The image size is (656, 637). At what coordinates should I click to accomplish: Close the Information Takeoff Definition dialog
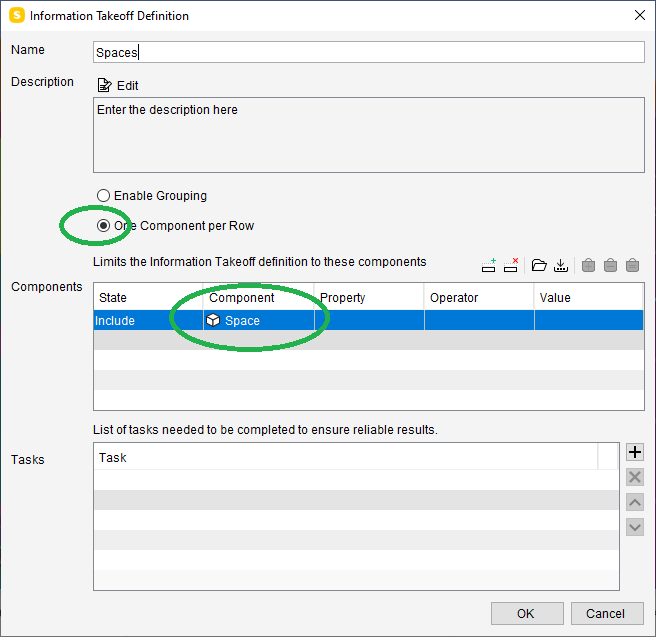click(640, 15)
